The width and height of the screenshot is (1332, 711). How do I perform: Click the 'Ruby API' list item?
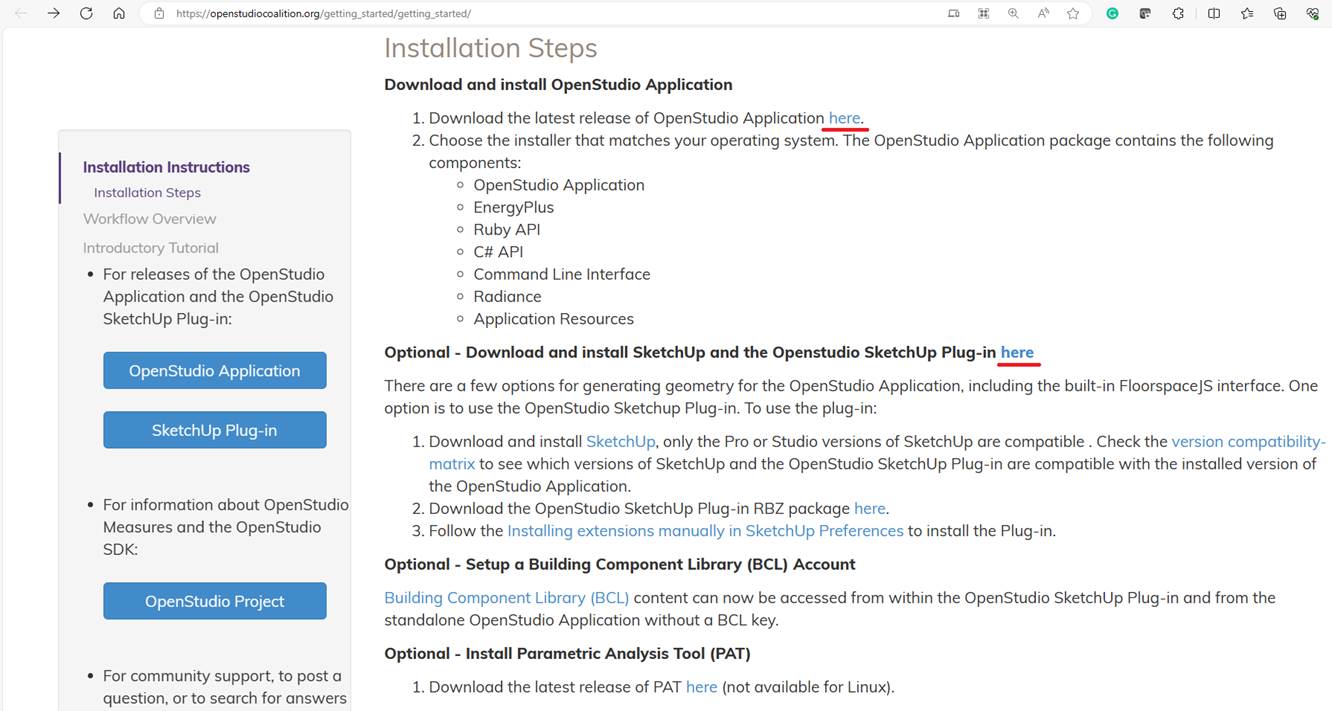click(507, 230)
